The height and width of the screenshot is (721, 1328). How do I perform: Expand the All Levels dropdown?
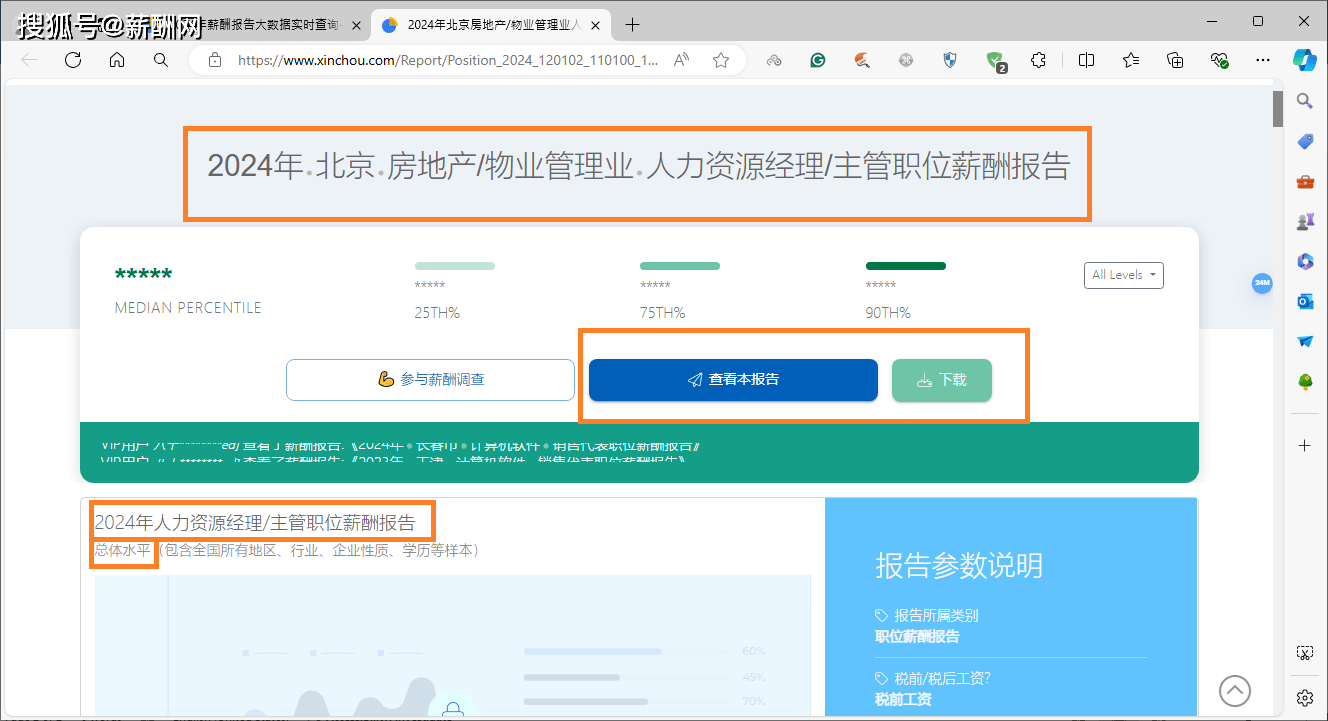(x=1124, y=275)
